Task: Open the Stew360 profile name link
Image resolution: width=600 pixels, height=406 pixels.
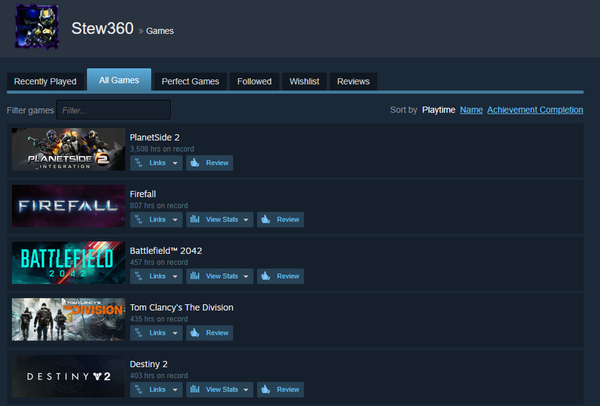Action: pos(102,28)
